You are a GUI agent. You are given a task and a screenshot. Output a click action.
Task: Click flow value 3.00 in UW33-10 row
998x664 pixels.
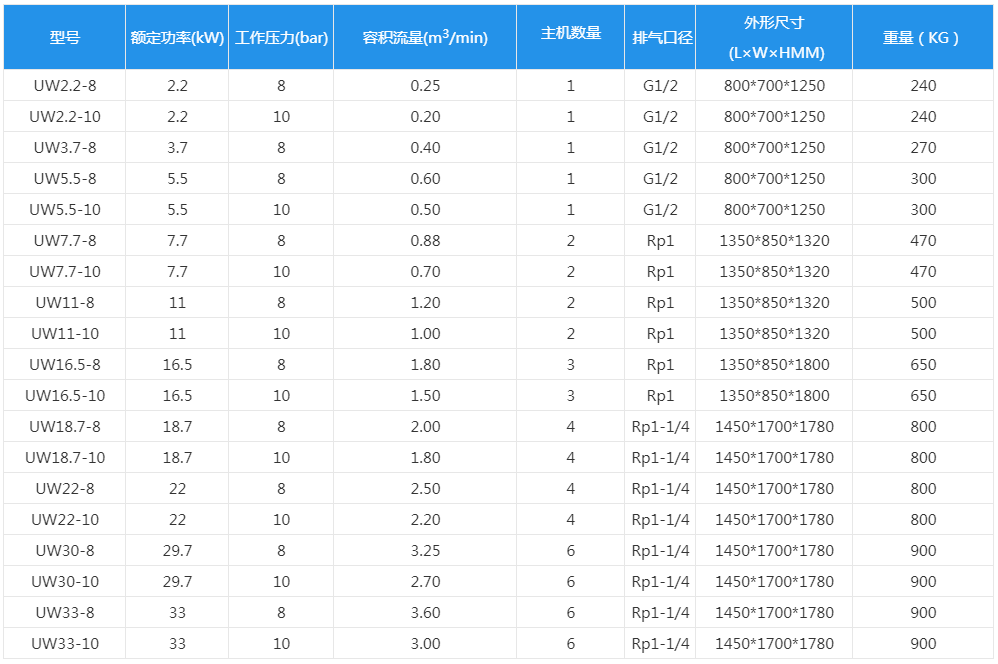coord(425,644)
